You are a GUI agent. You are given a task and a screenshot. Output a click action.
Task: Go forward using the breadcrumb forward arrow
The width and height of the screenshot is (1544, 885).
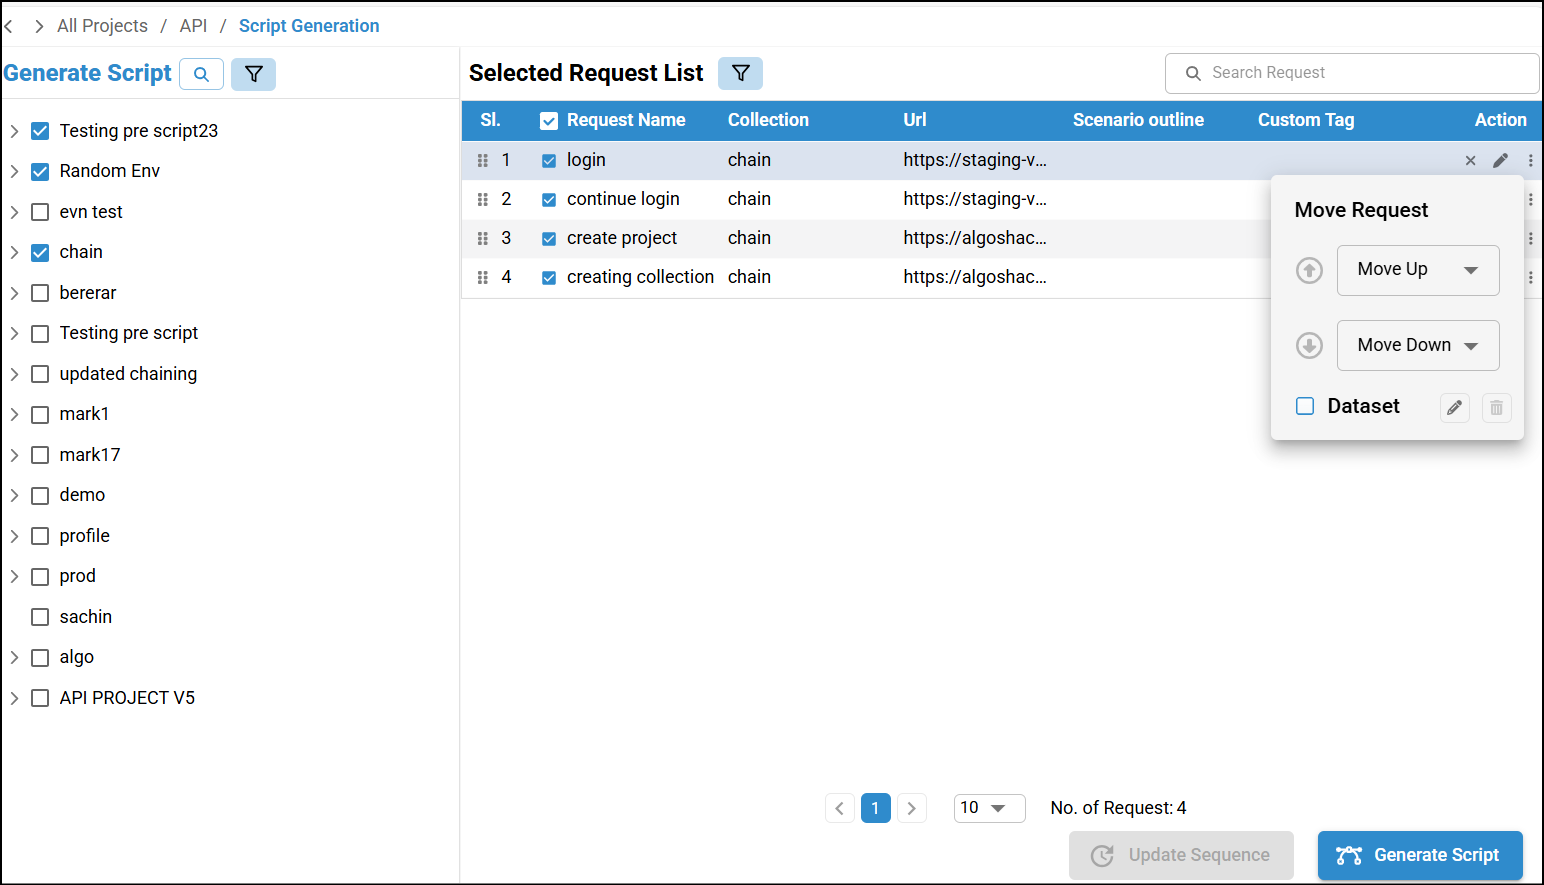click(x=39, y=26)
